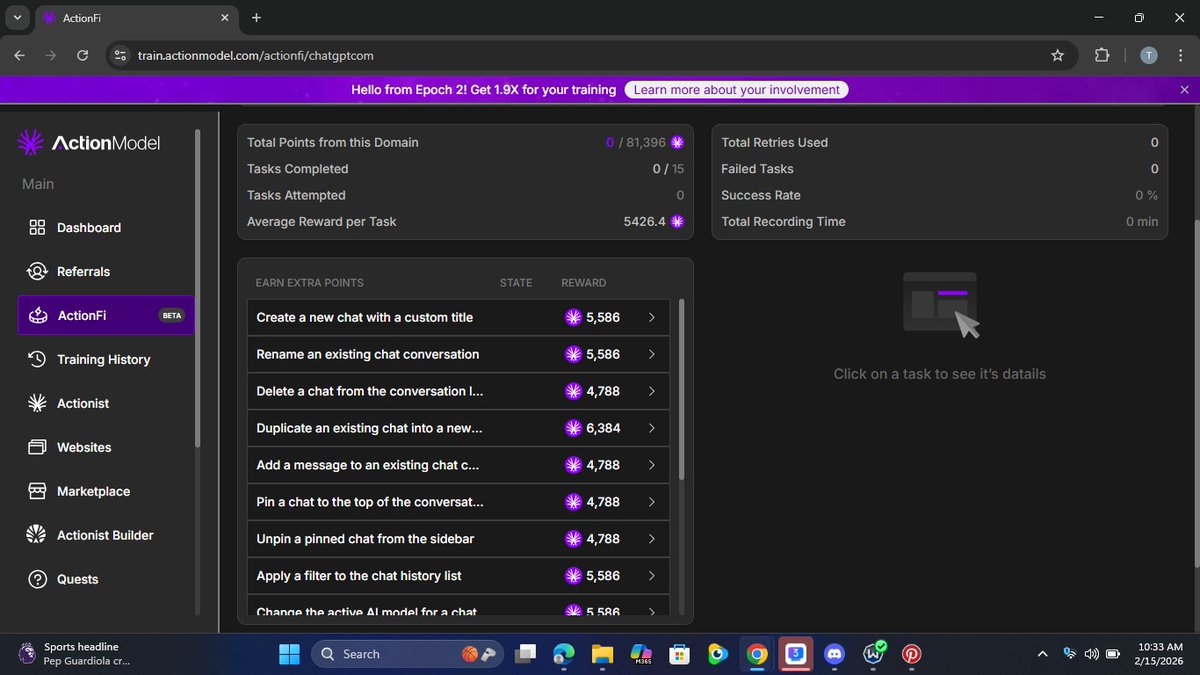Click 'Learn more about your involvement' button

pos(737,90)
